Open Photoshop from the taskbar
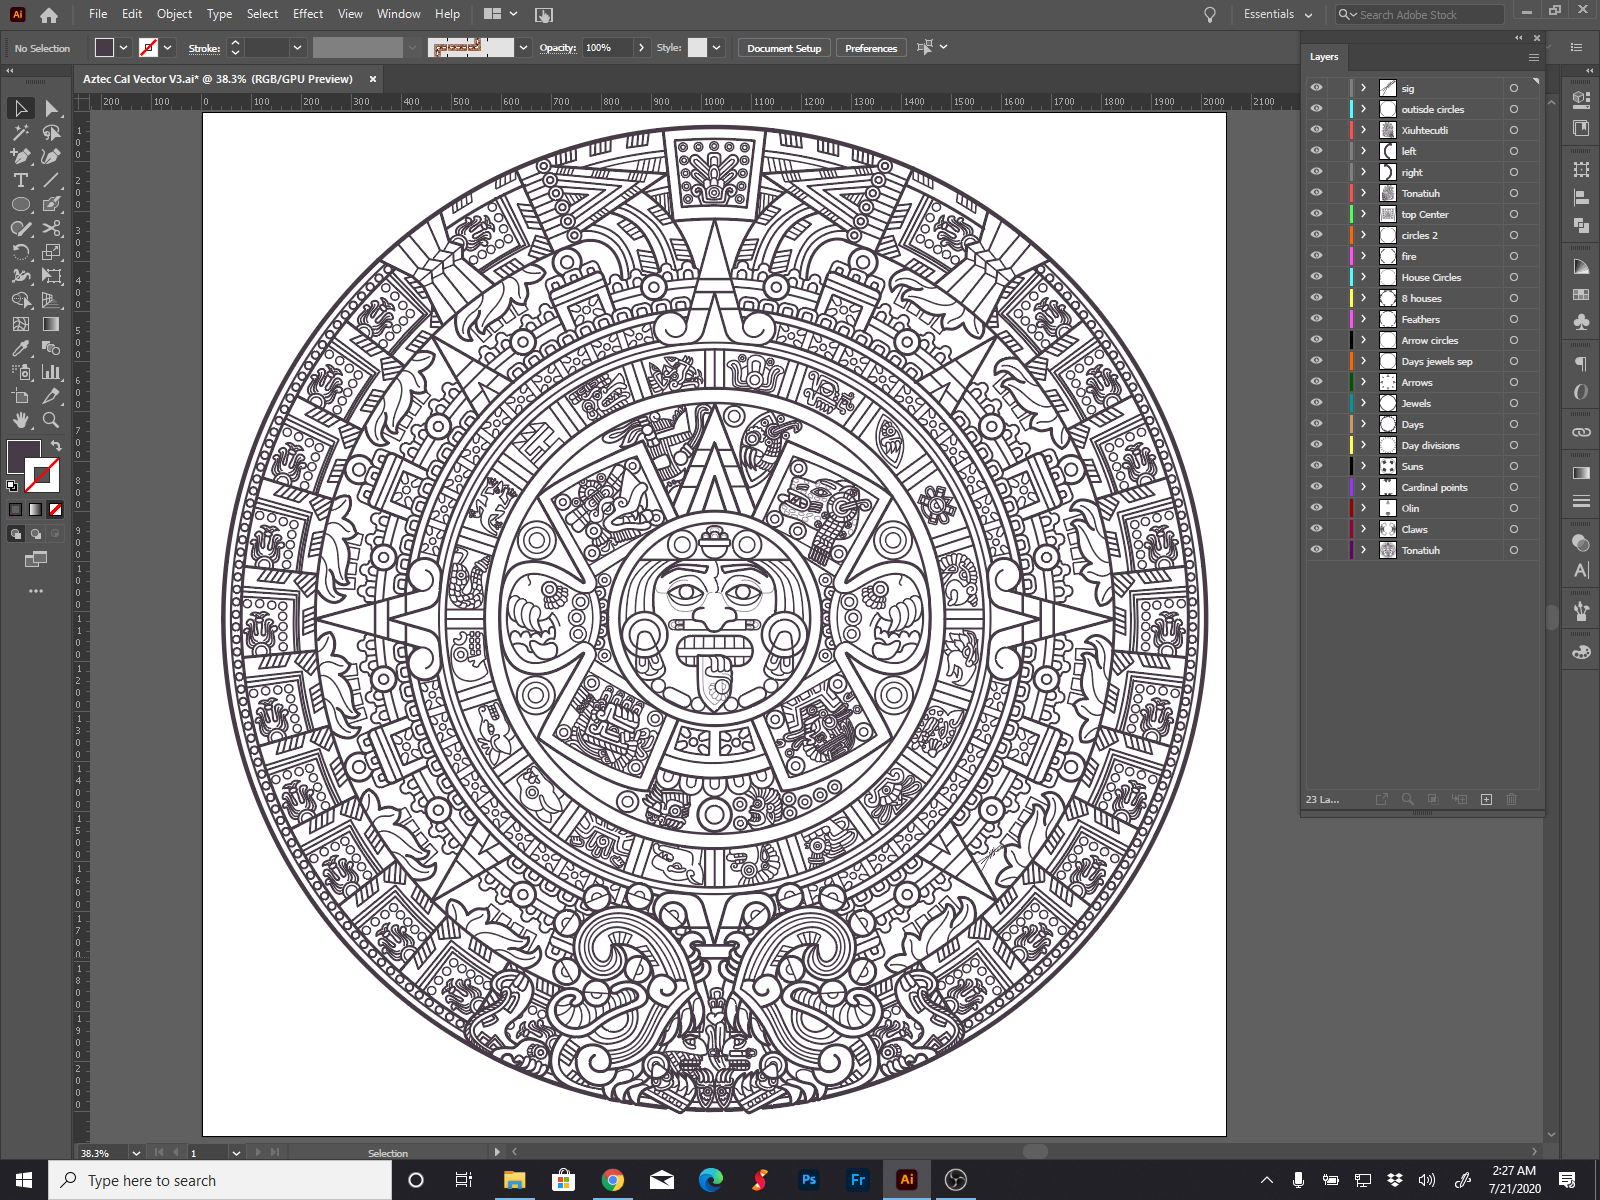1600x1200 pixels. coord(809,1180)
